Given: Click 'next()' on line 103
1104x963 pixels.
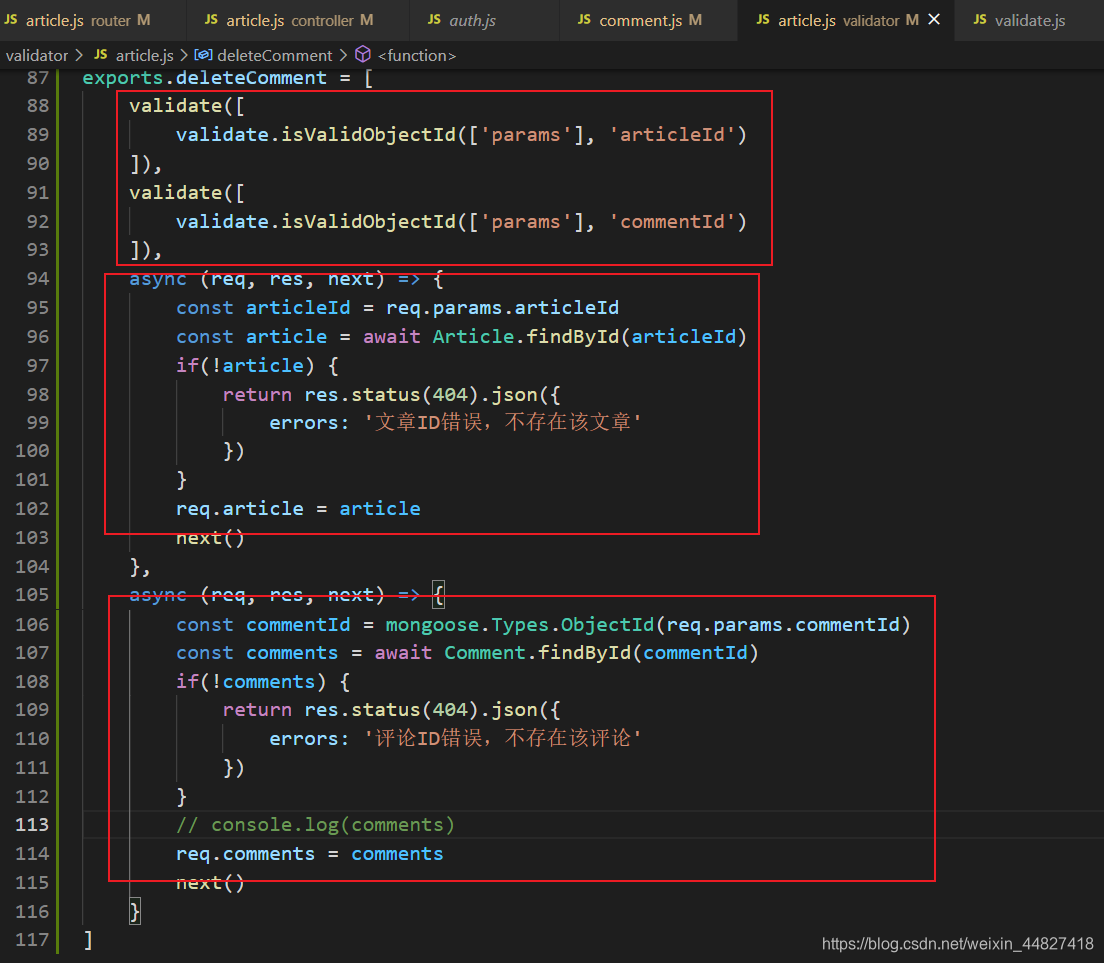Looking at the screenshot, I should (210, 538).
